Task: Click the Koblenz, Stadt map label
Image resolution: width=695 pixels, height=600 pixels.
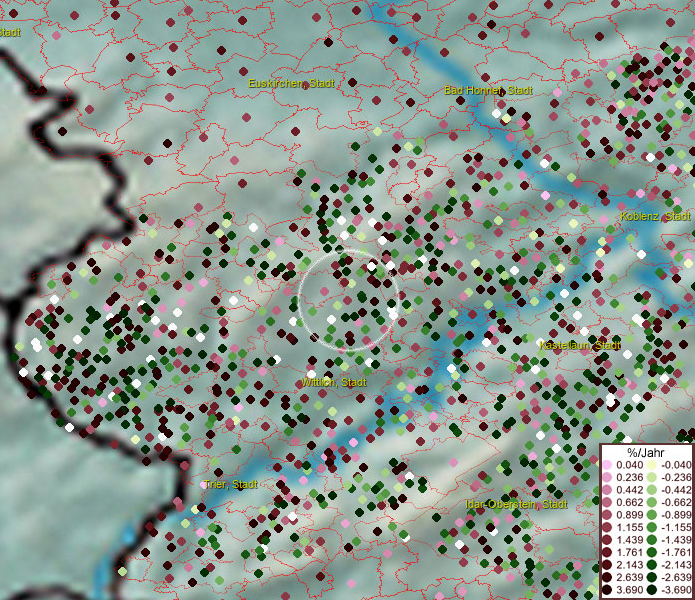Action: pyautogui.click(x=654, y=216)
